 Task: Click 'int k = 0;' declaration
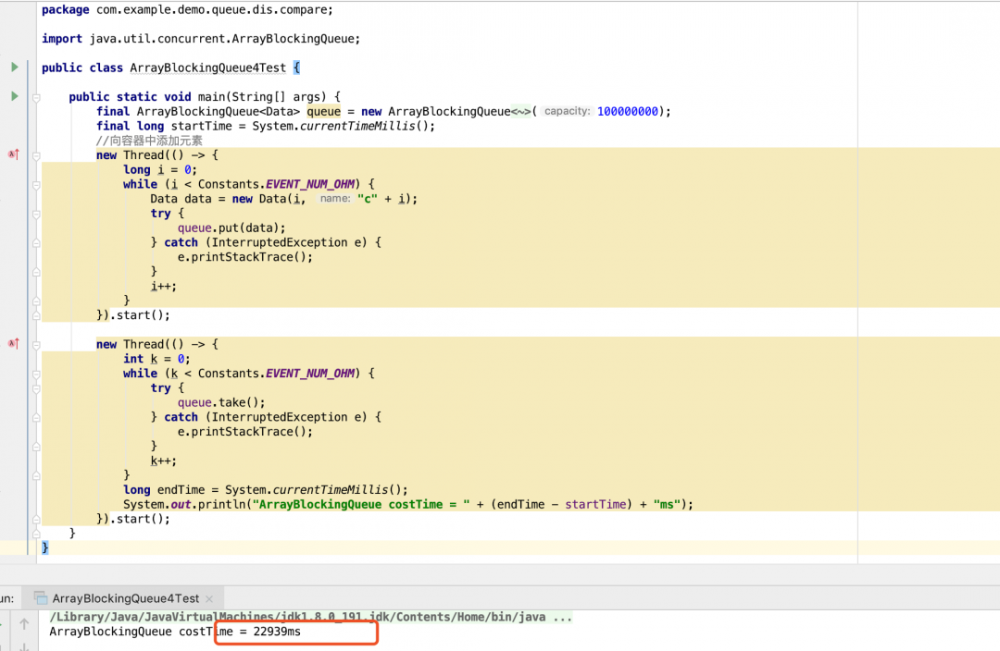pyautogui.click(x=157, y=359)
